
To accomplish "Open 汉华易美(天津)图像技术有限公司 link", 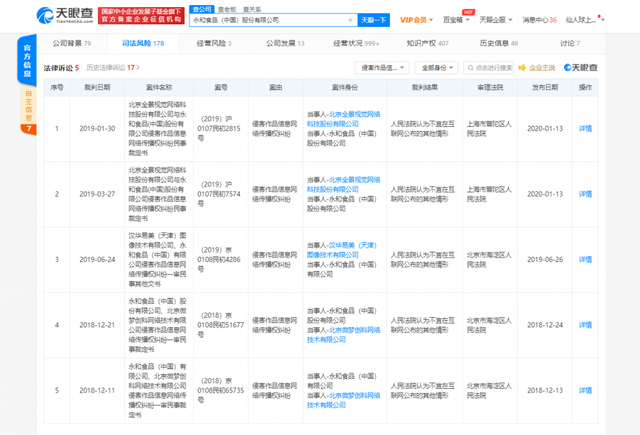I will tap(342, 250).
